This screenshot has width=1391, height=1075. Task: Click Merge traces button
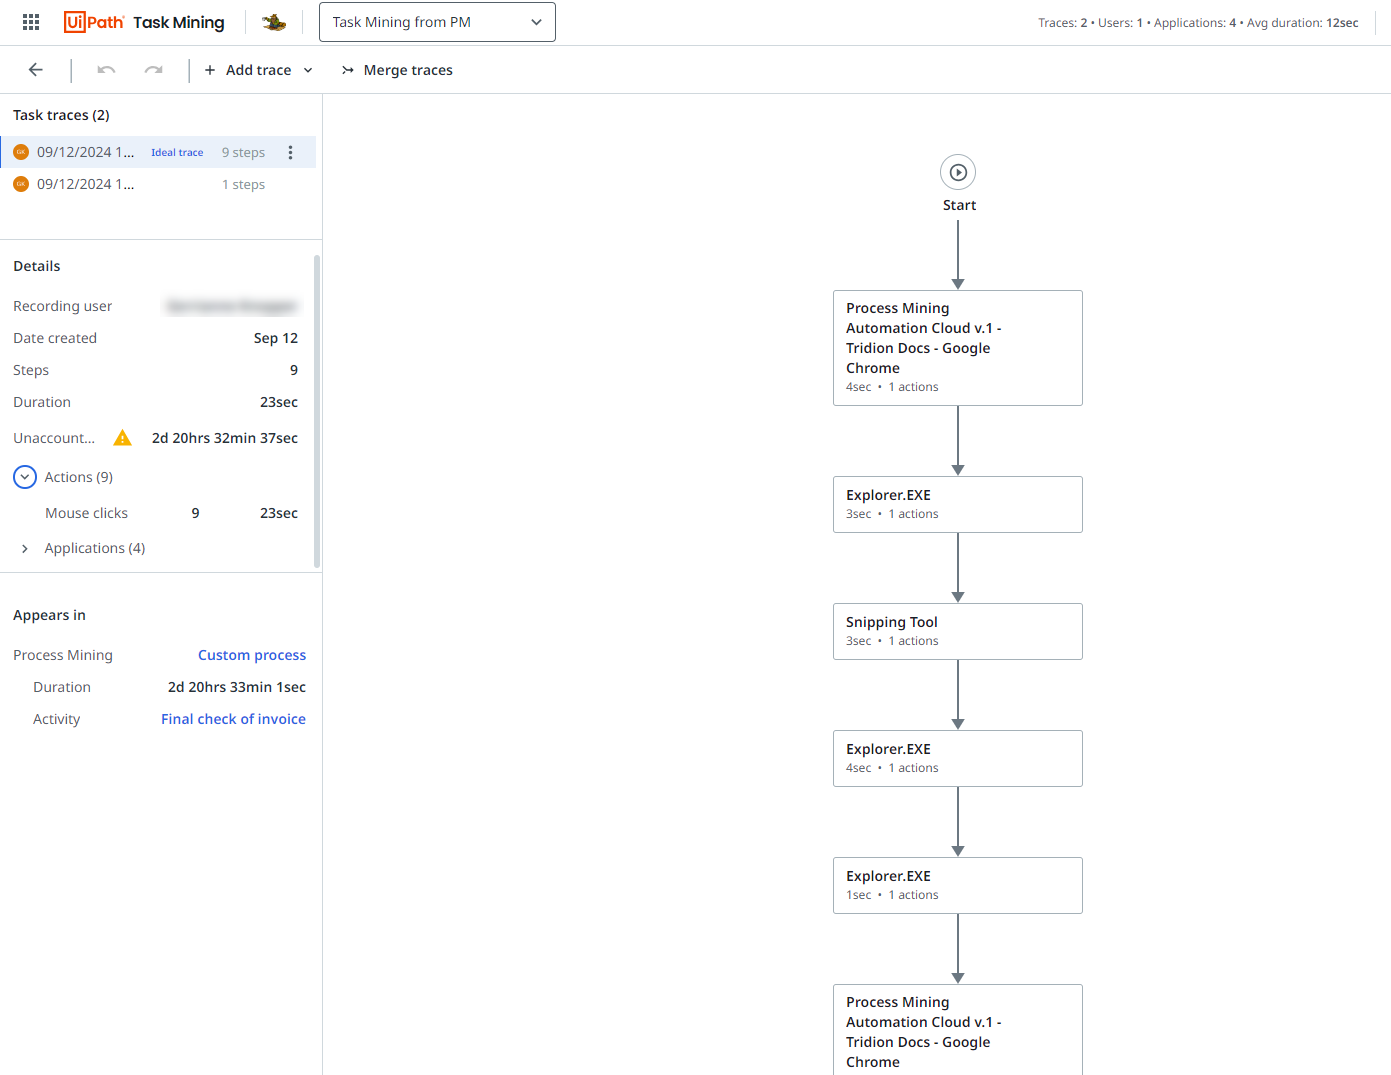point(397,70)
